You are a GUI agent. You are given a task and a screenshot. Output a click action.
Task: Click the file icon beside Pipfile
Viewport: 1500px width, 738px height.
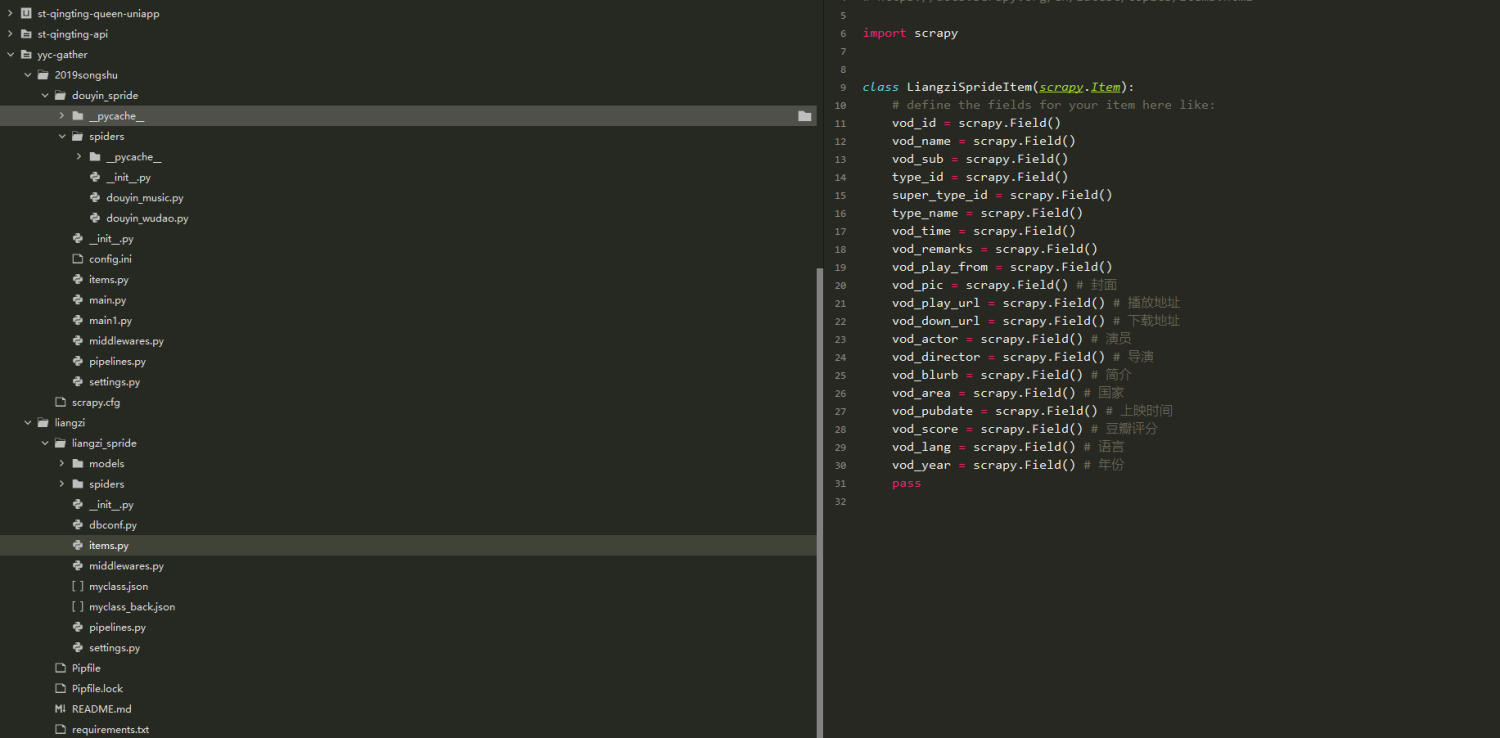(x=61, y=668)
